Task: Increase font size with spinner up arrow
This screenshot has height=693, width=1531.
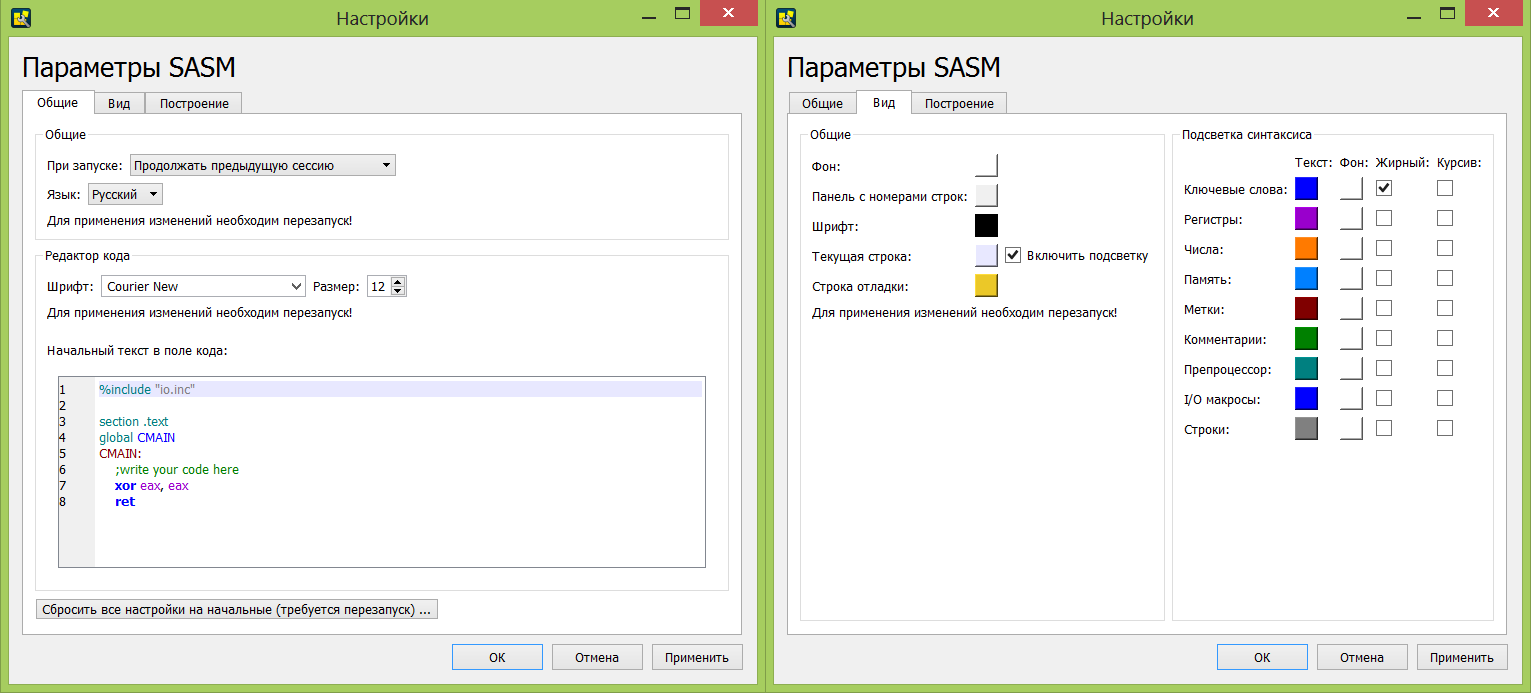Action: point(398,281)
